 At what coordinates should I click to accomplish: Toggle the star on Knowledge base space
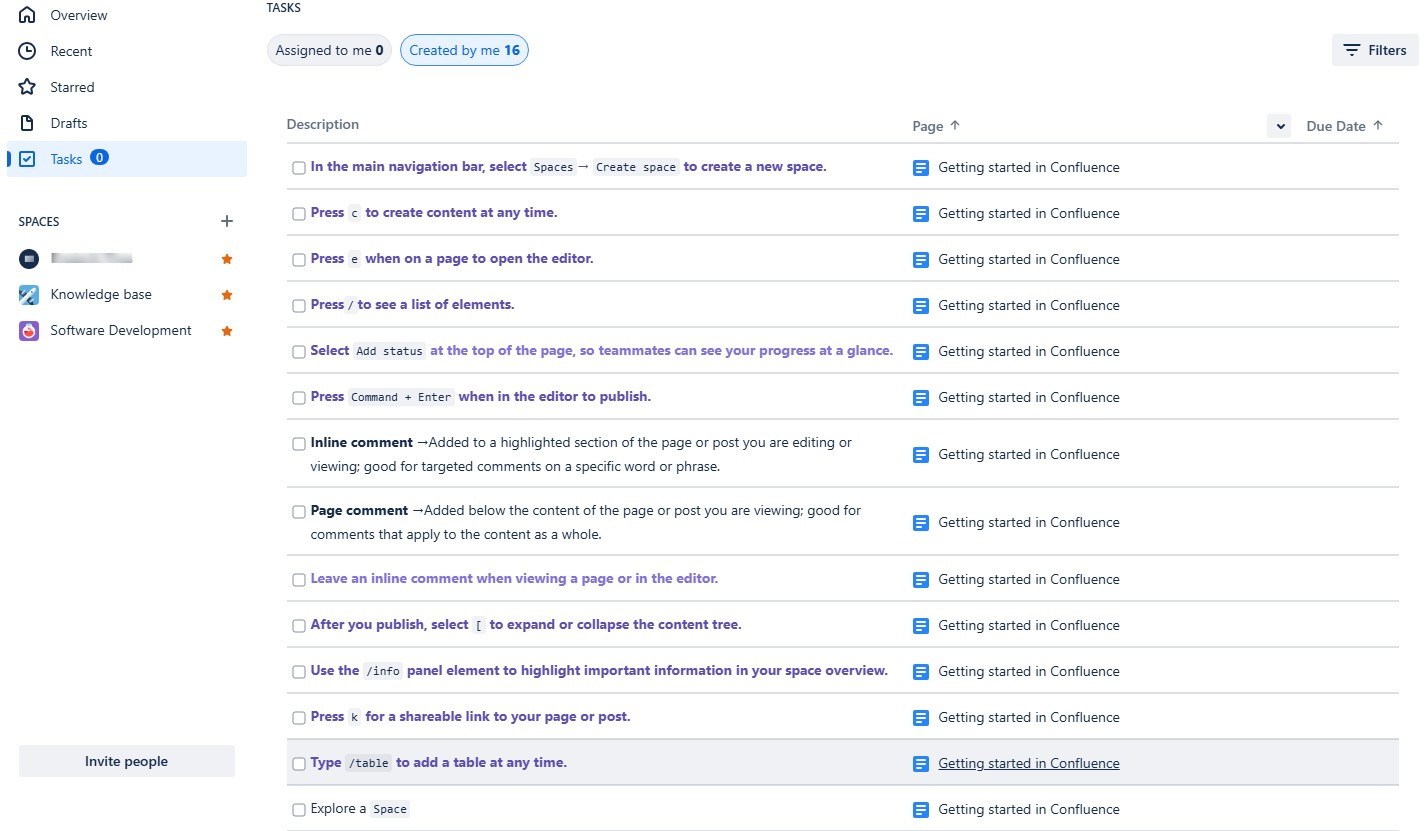[227, 294]
